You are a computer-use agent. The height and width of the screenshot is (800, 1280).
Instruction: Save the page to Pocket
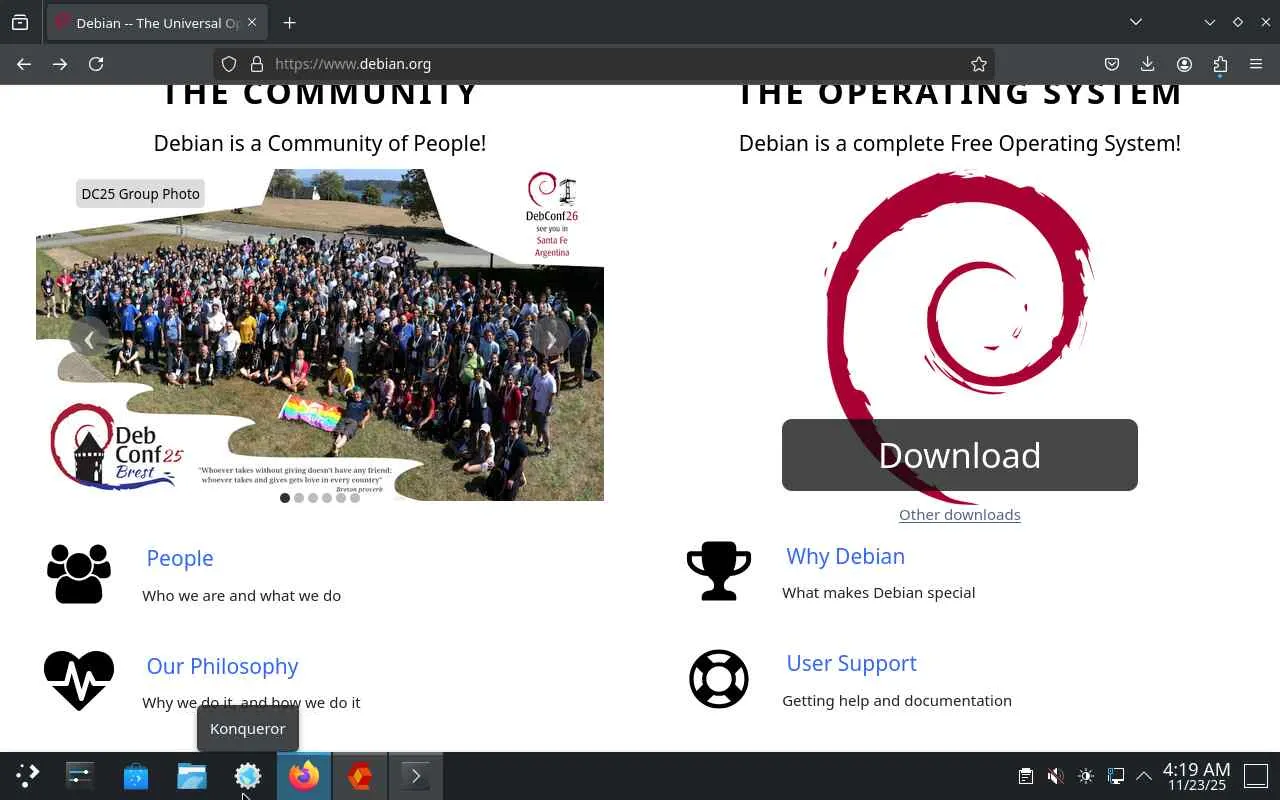tap(1111, 64)
